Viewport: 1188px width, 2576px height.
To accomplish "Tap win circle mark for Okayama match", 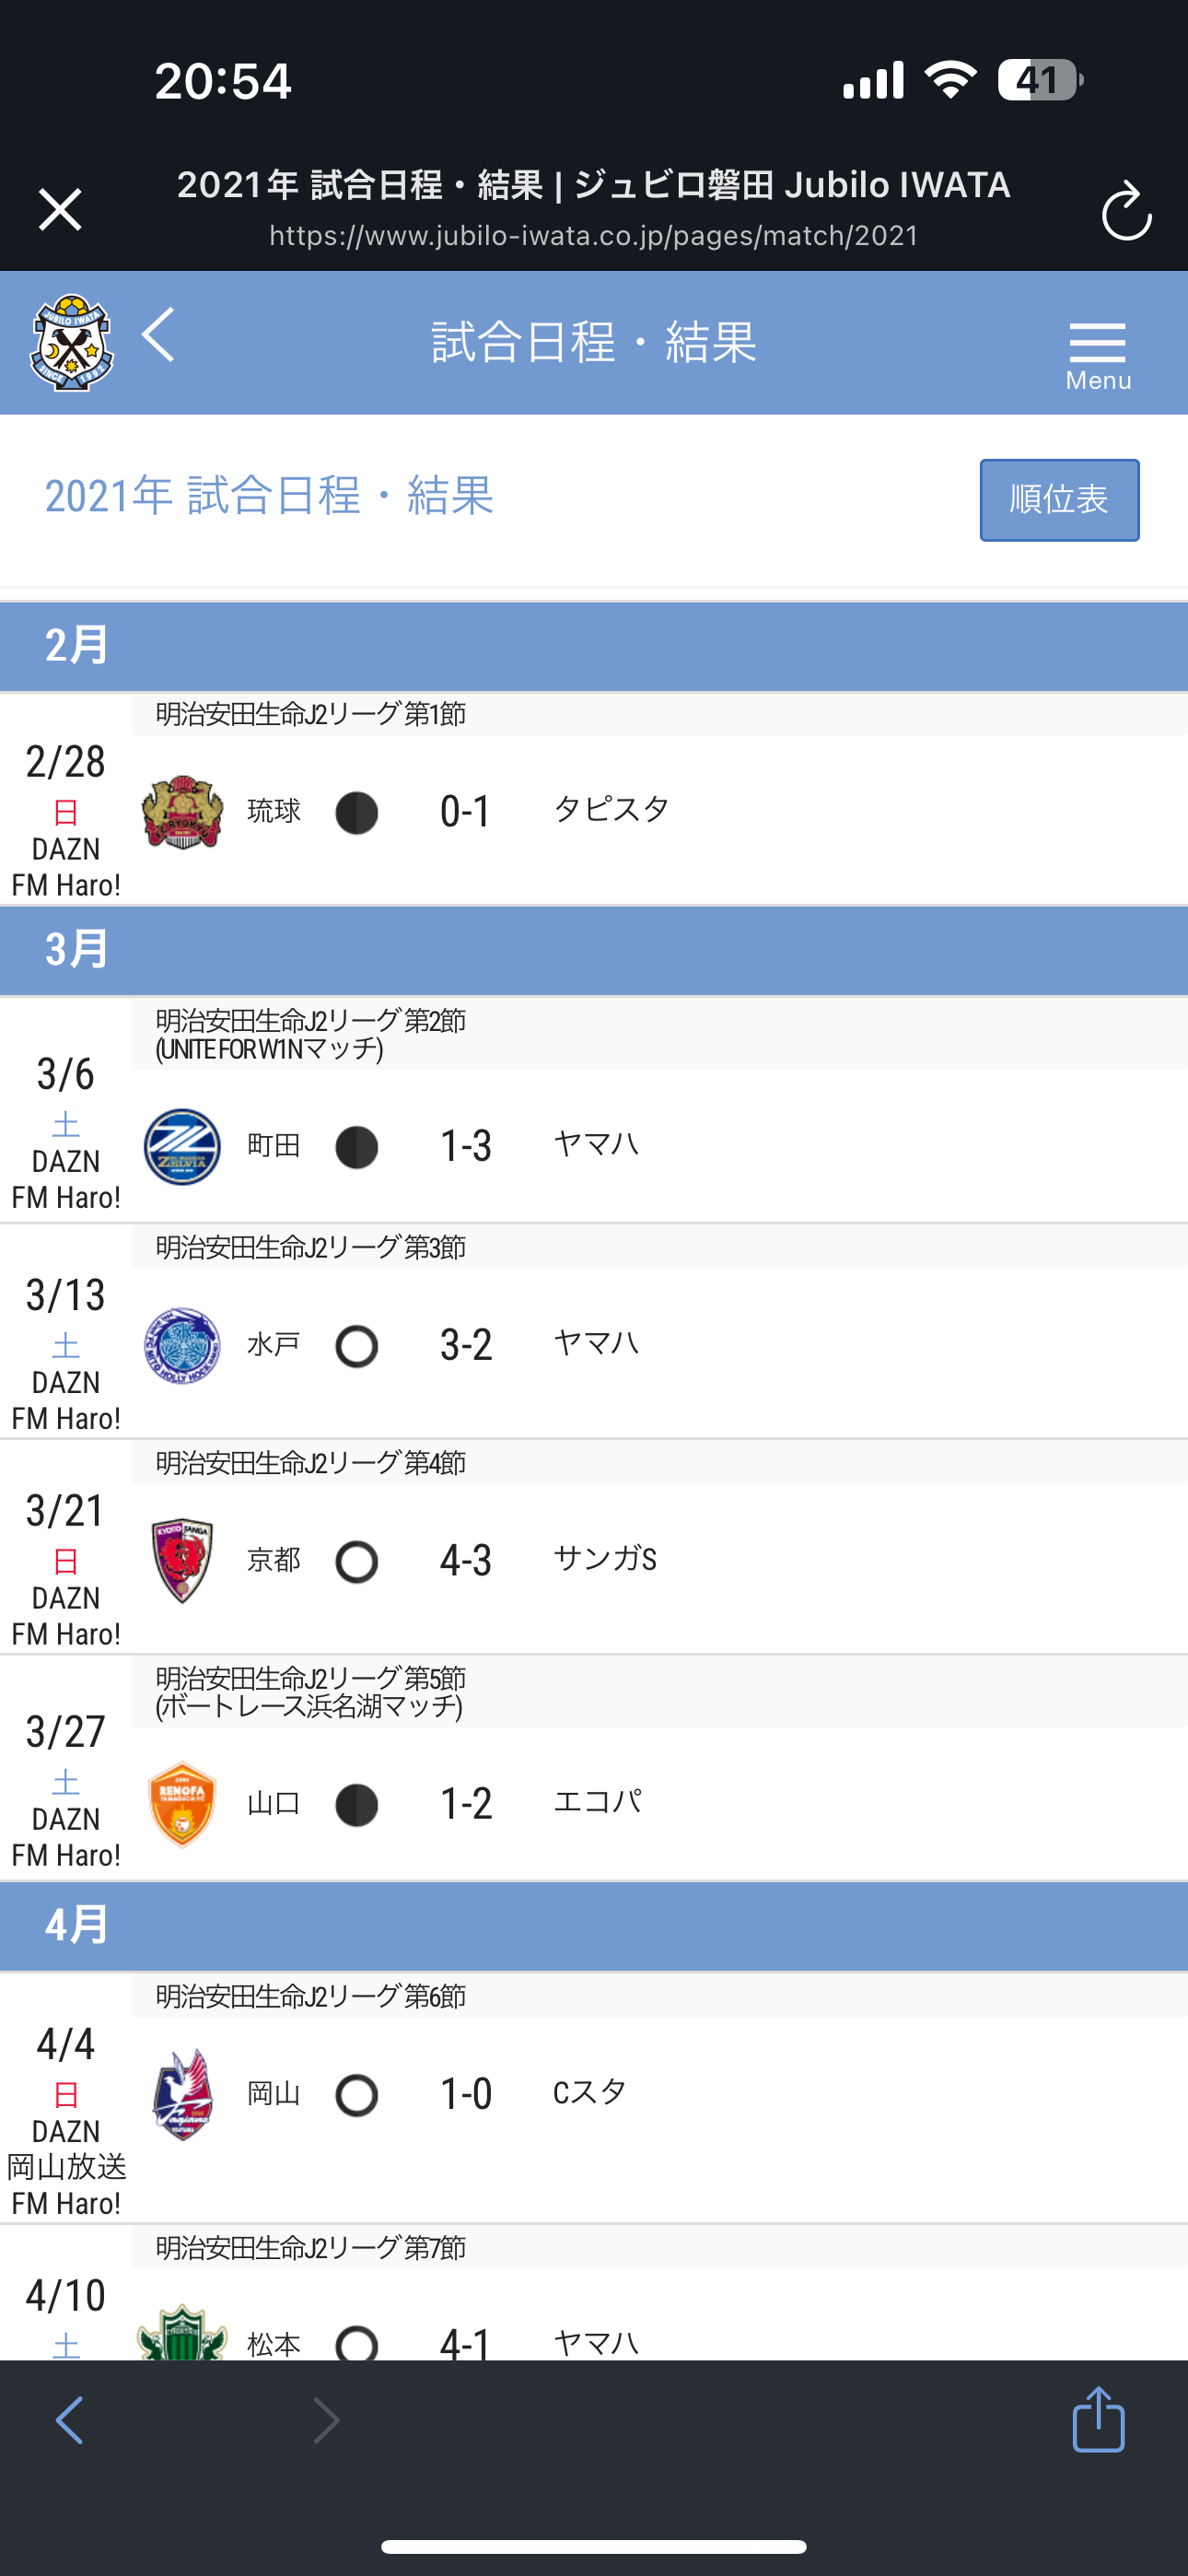I will [357, 2095].
